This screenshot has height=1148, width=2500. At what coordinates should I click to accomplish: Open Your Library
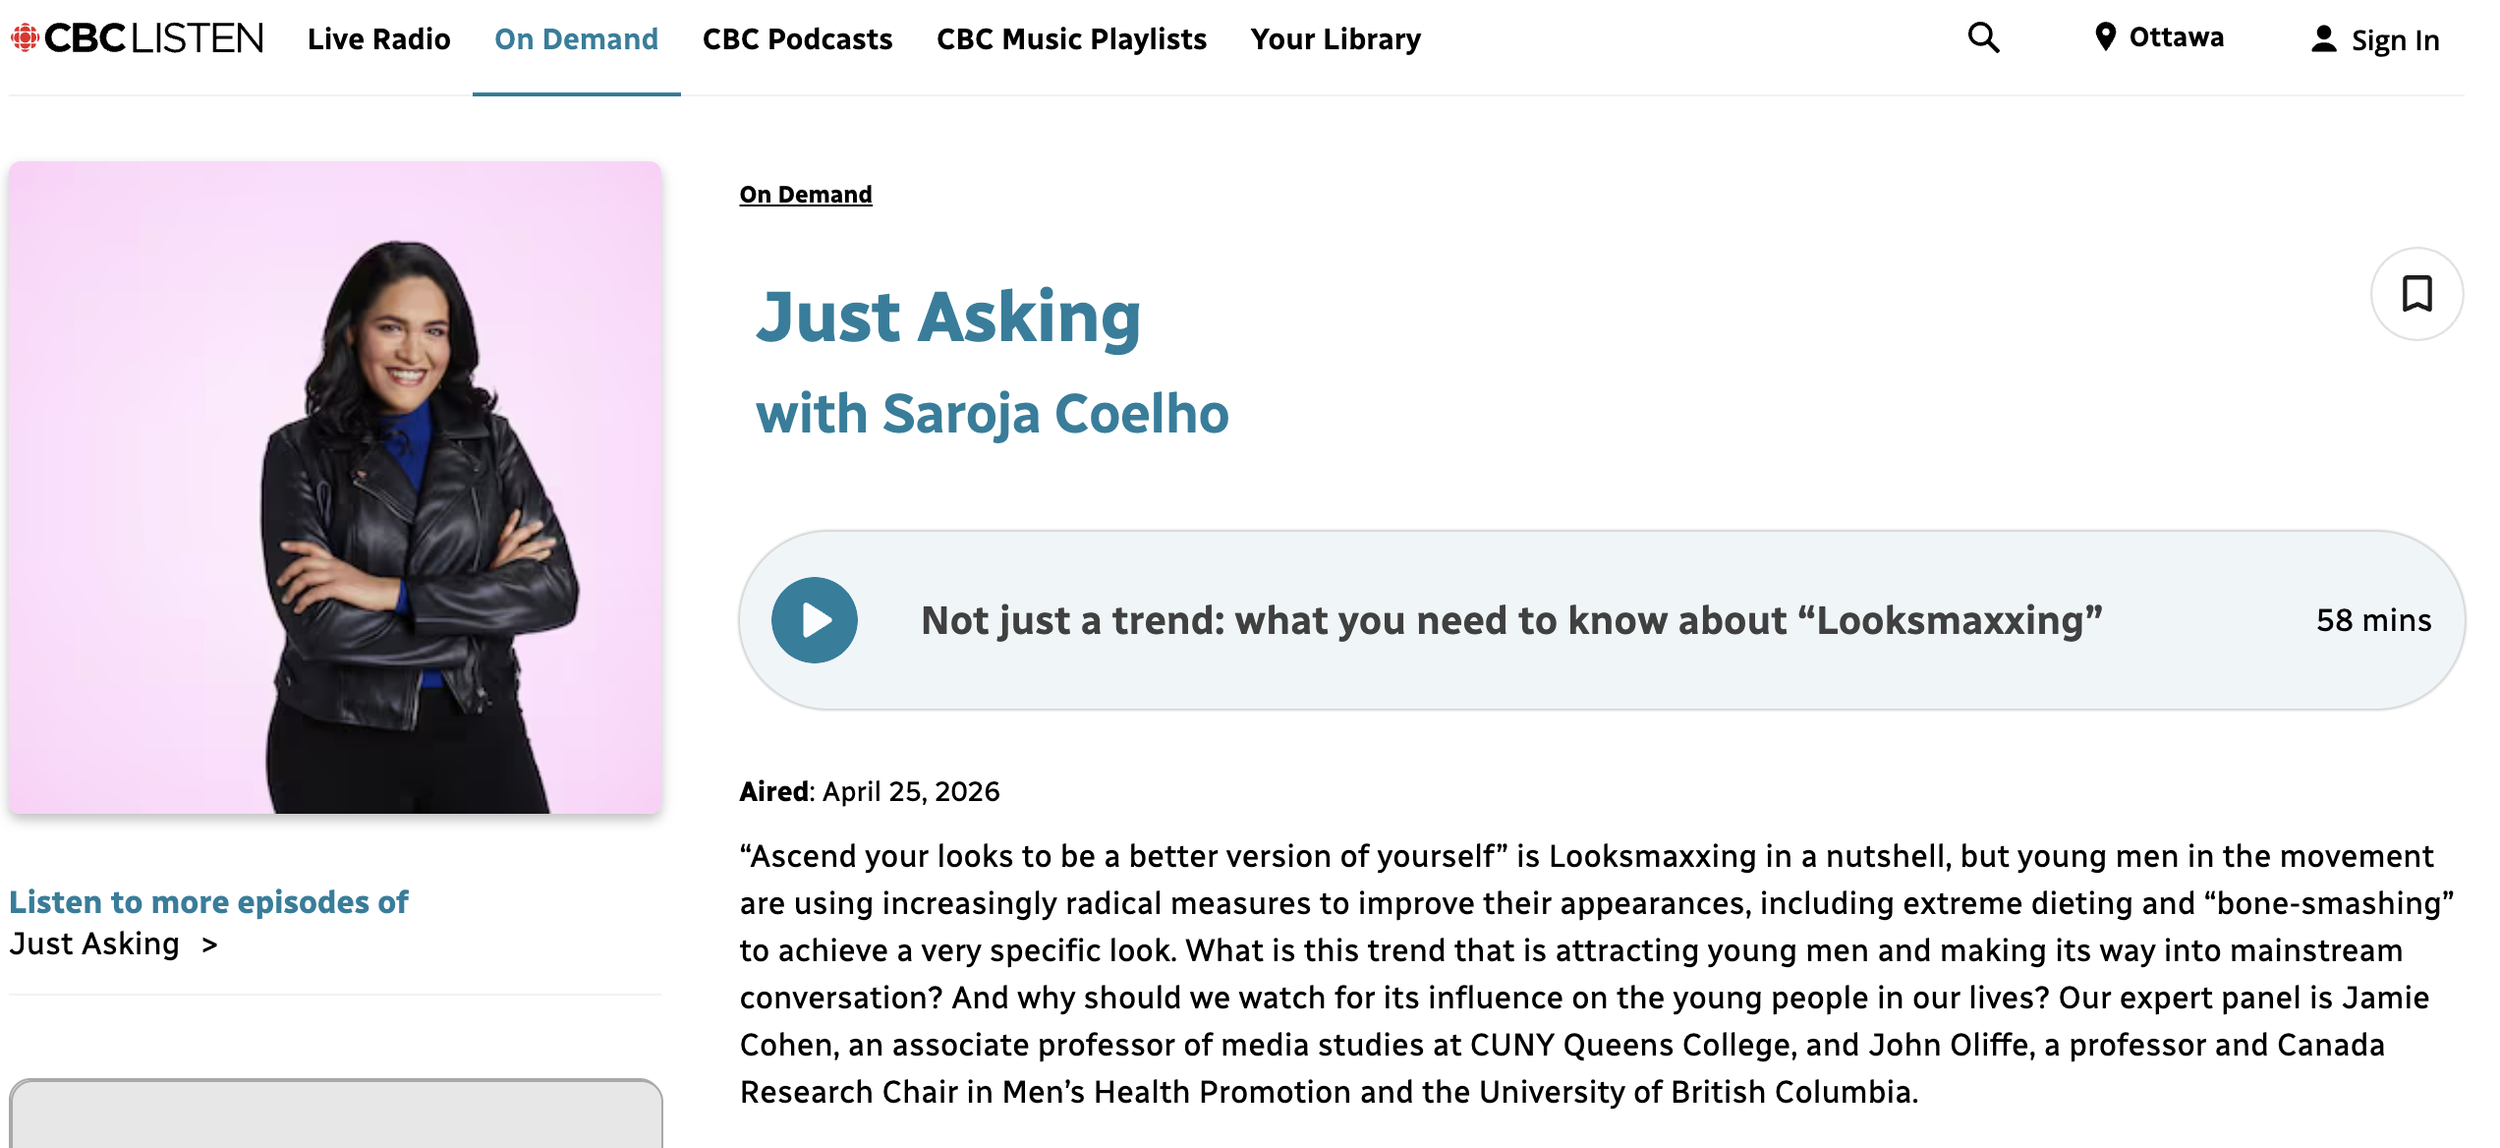(1335, 39)
